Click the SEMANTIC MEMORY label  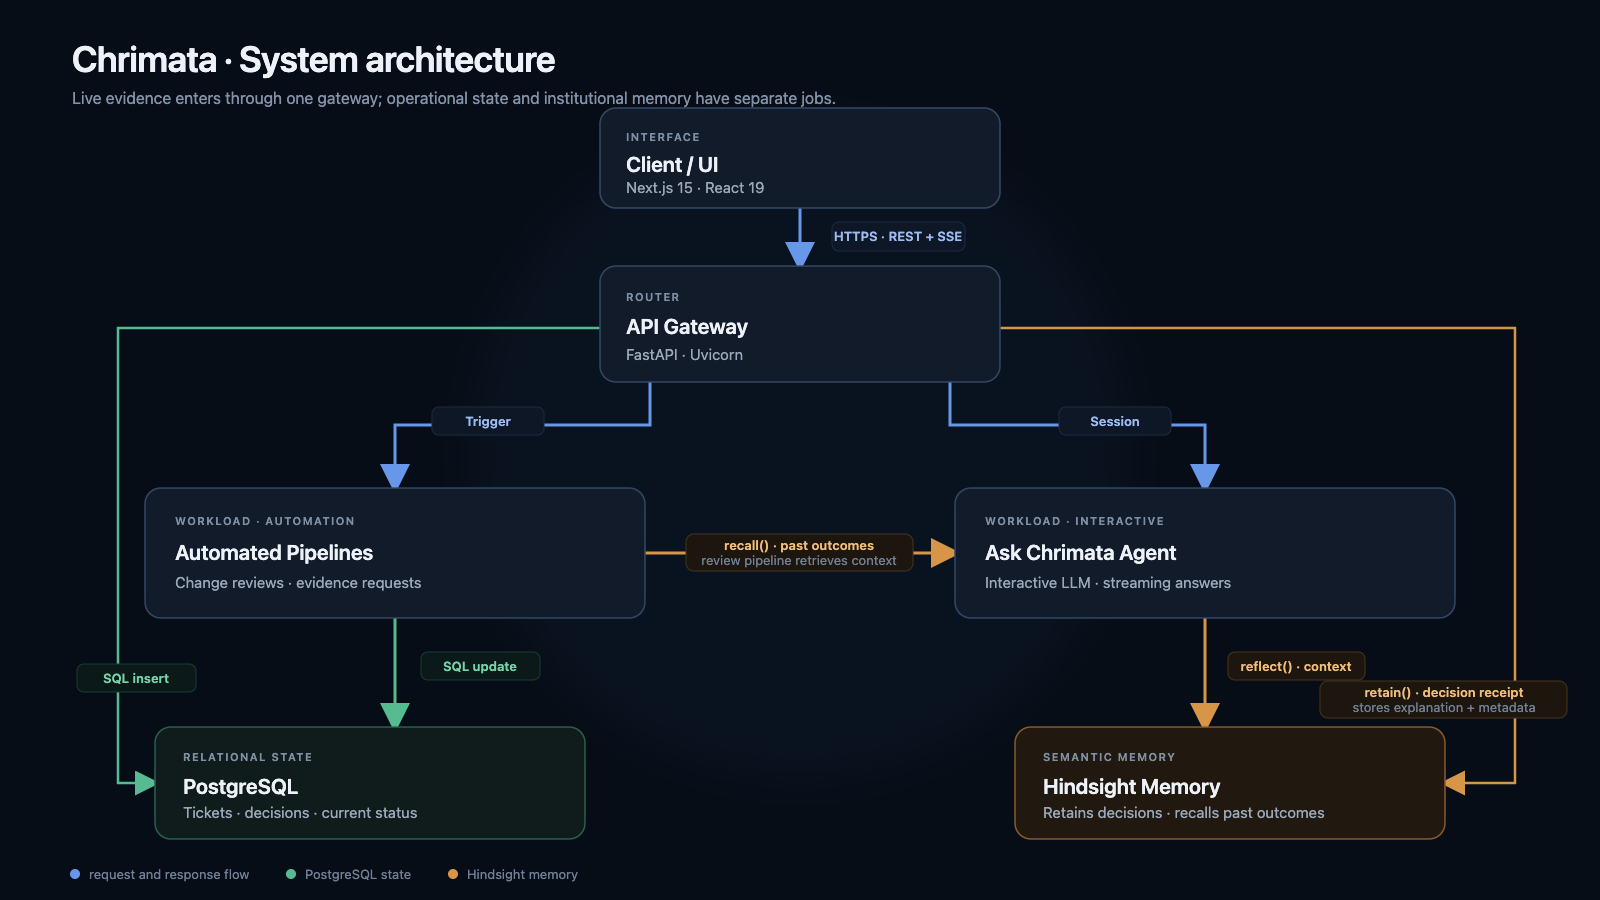tap(1109, 757)
